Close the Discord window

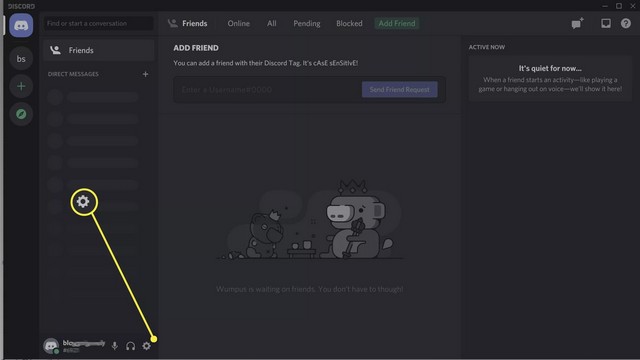[x=633, y=6]
